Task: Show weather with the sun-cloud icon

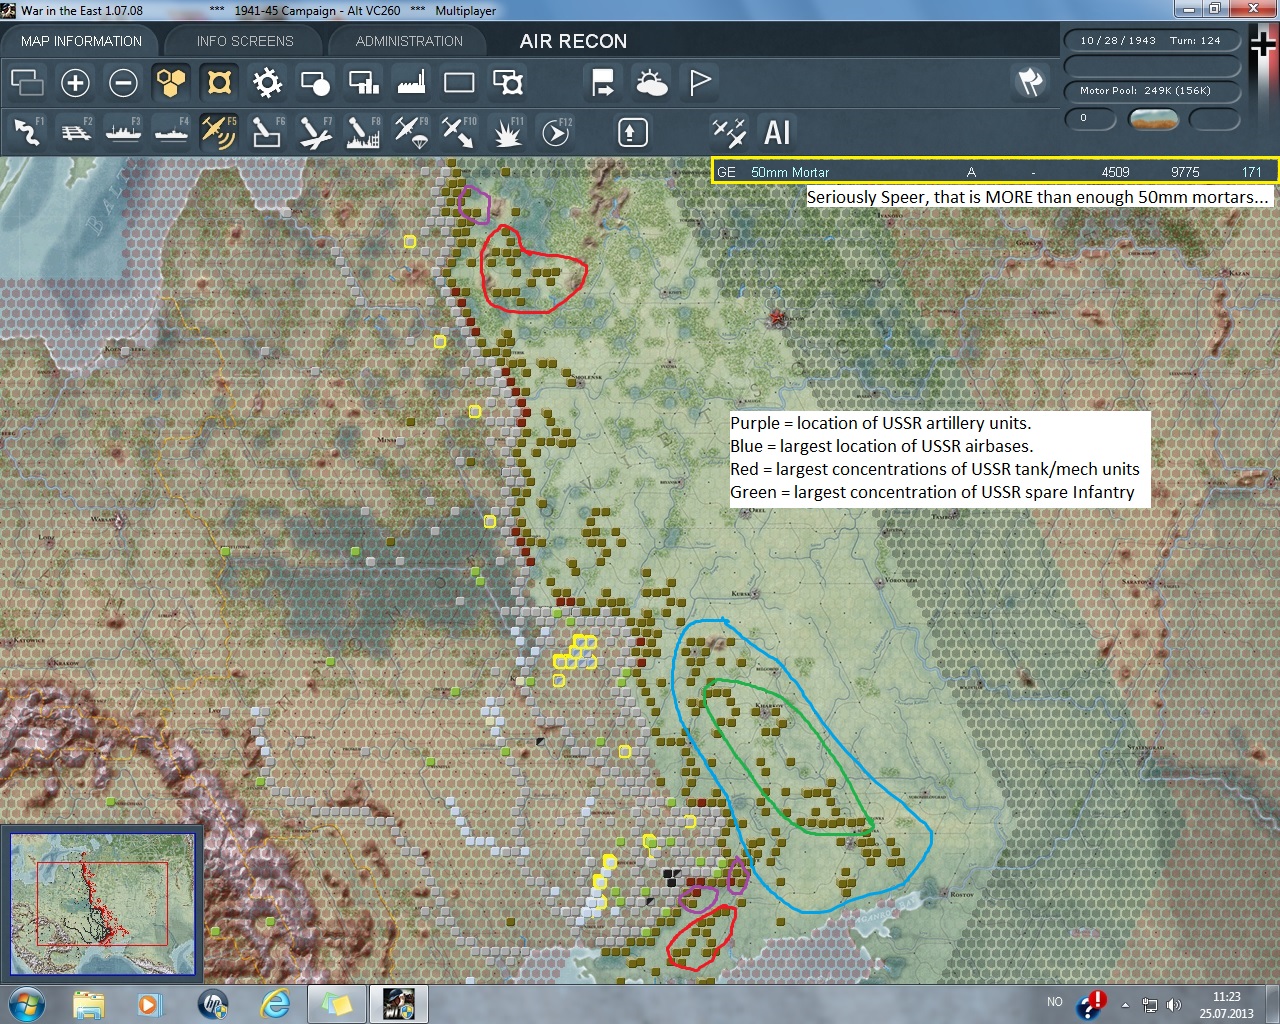Action: pyautogui.click(x=651, y=82)
